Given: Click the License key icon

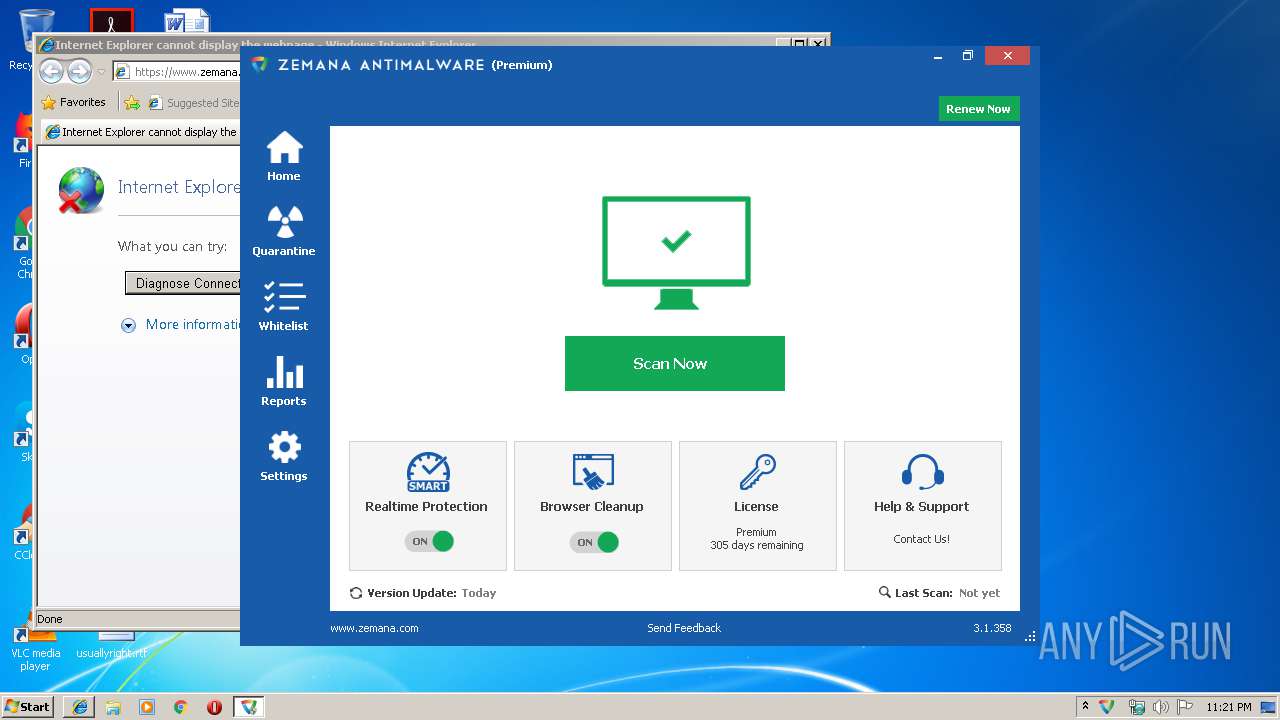Looking at the screenshot, I should coord(757,472).
